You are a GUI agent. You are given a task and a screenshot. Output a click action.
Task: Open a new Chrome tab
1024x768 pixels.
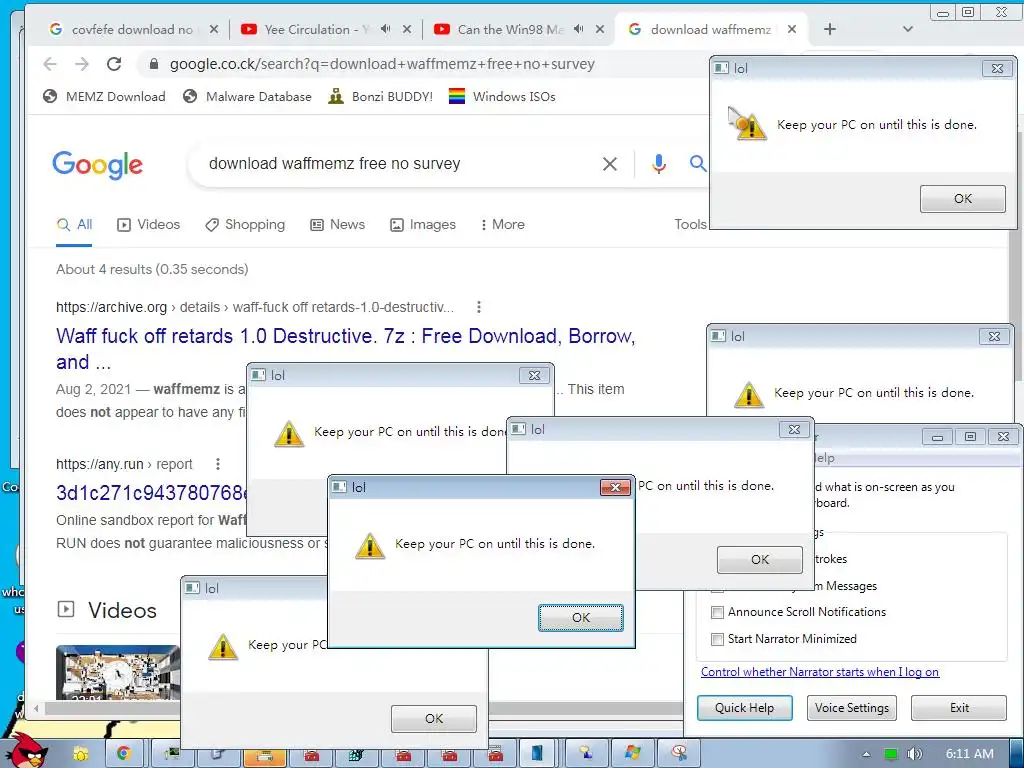pyautogui.click(x=829, y=29)
